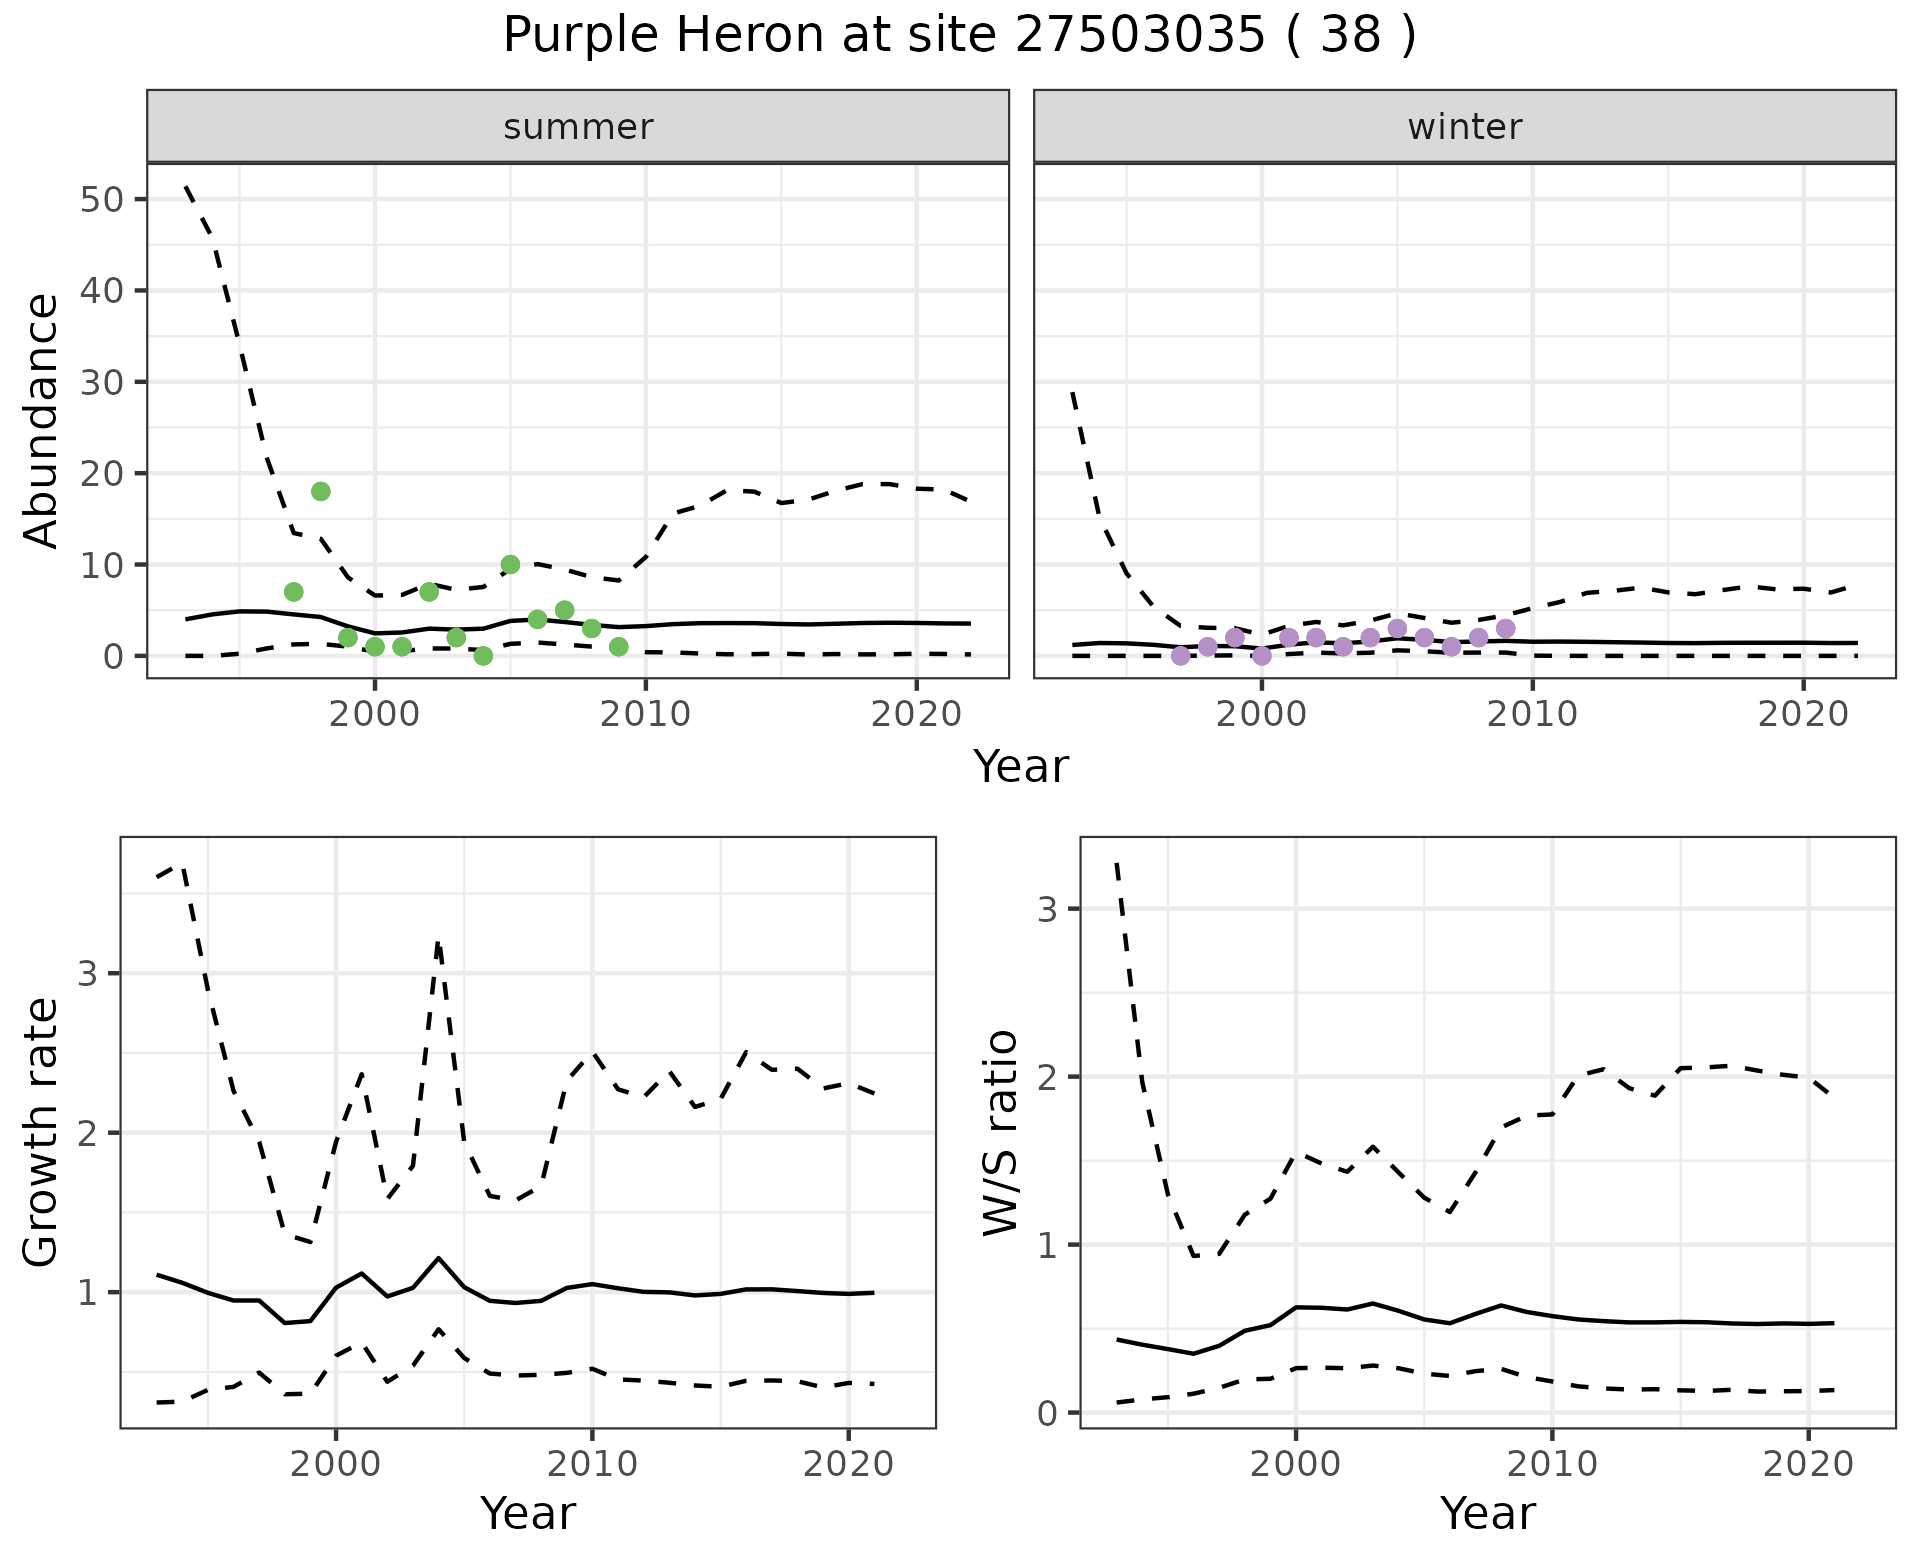Click the 2010 tick label under summer panel

click(646, 714)
